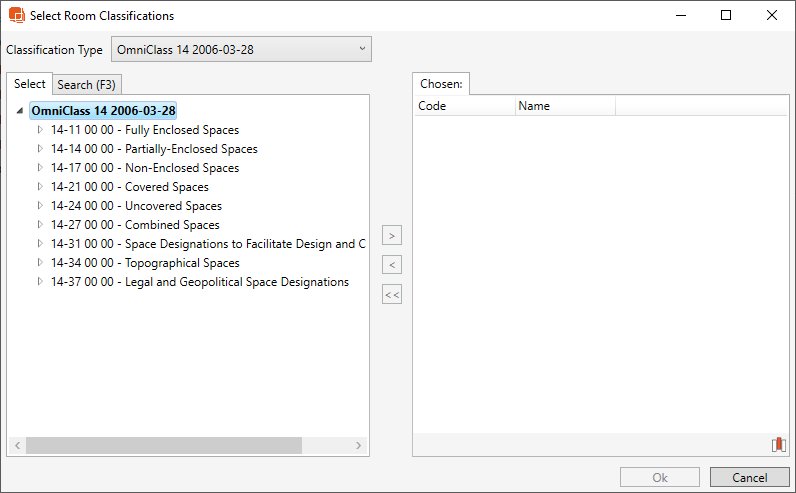The height and width of the screenshot is (493, 796).
Task: Open the Select tab
Action: pyautogui.click(x=29, y=84)
